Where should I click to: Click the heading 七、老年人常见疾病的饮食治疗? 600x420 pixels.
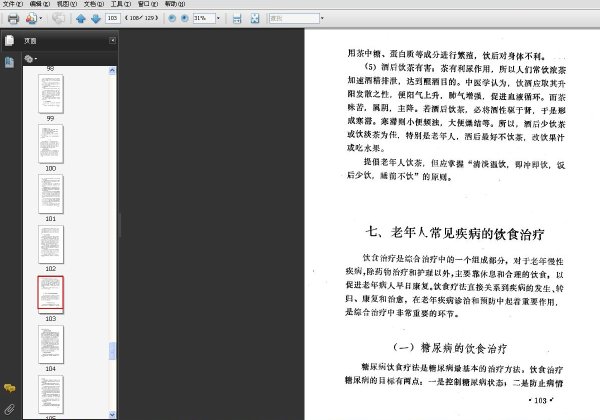pyautogui.click(x=455, y=233)
